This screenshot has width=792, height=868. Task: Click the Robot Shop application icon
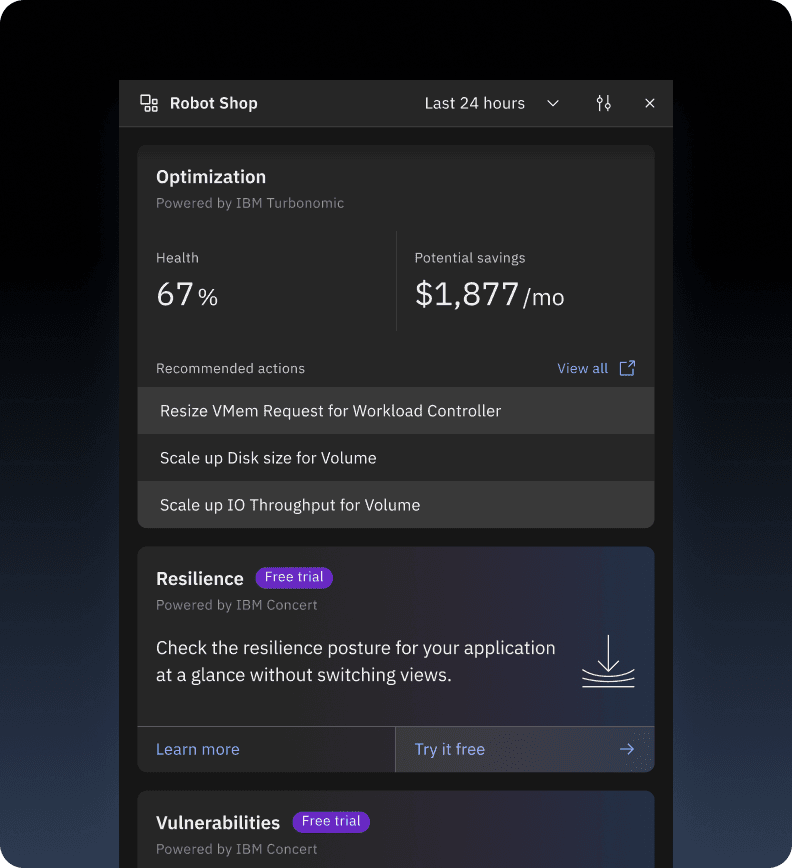click(x=149, y=103)
